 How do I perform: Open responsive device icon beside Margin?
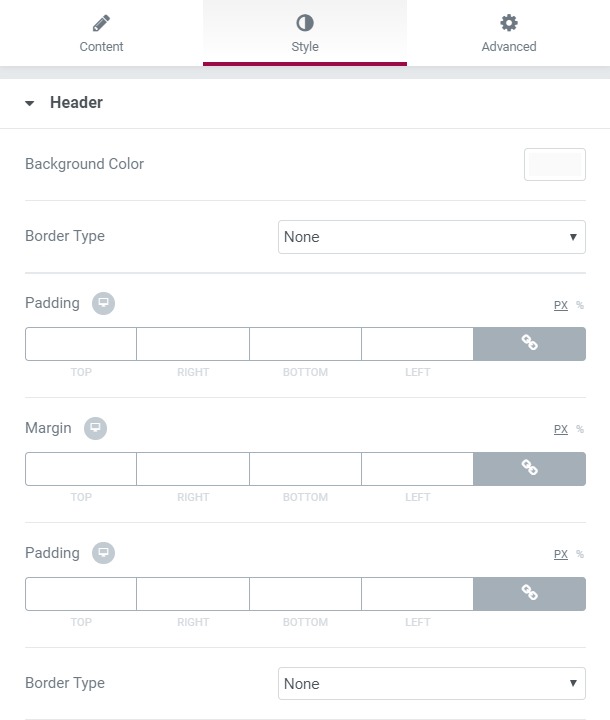95,428
